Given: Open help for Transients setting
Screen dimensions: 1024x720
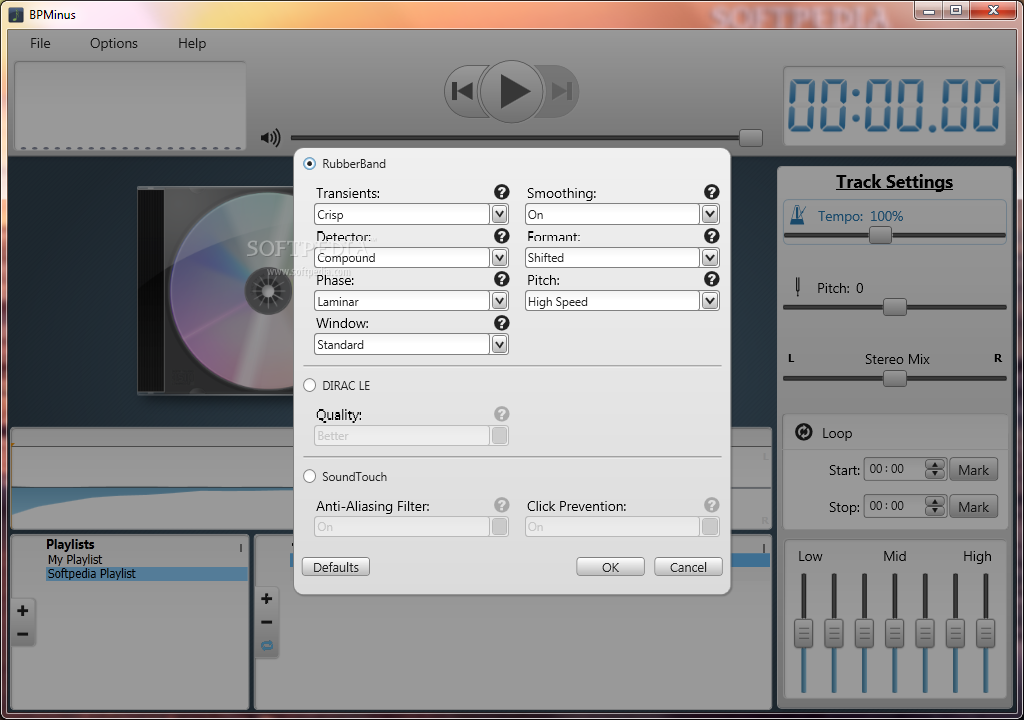Looking at the screenshot, I should [x=502, y=192].
